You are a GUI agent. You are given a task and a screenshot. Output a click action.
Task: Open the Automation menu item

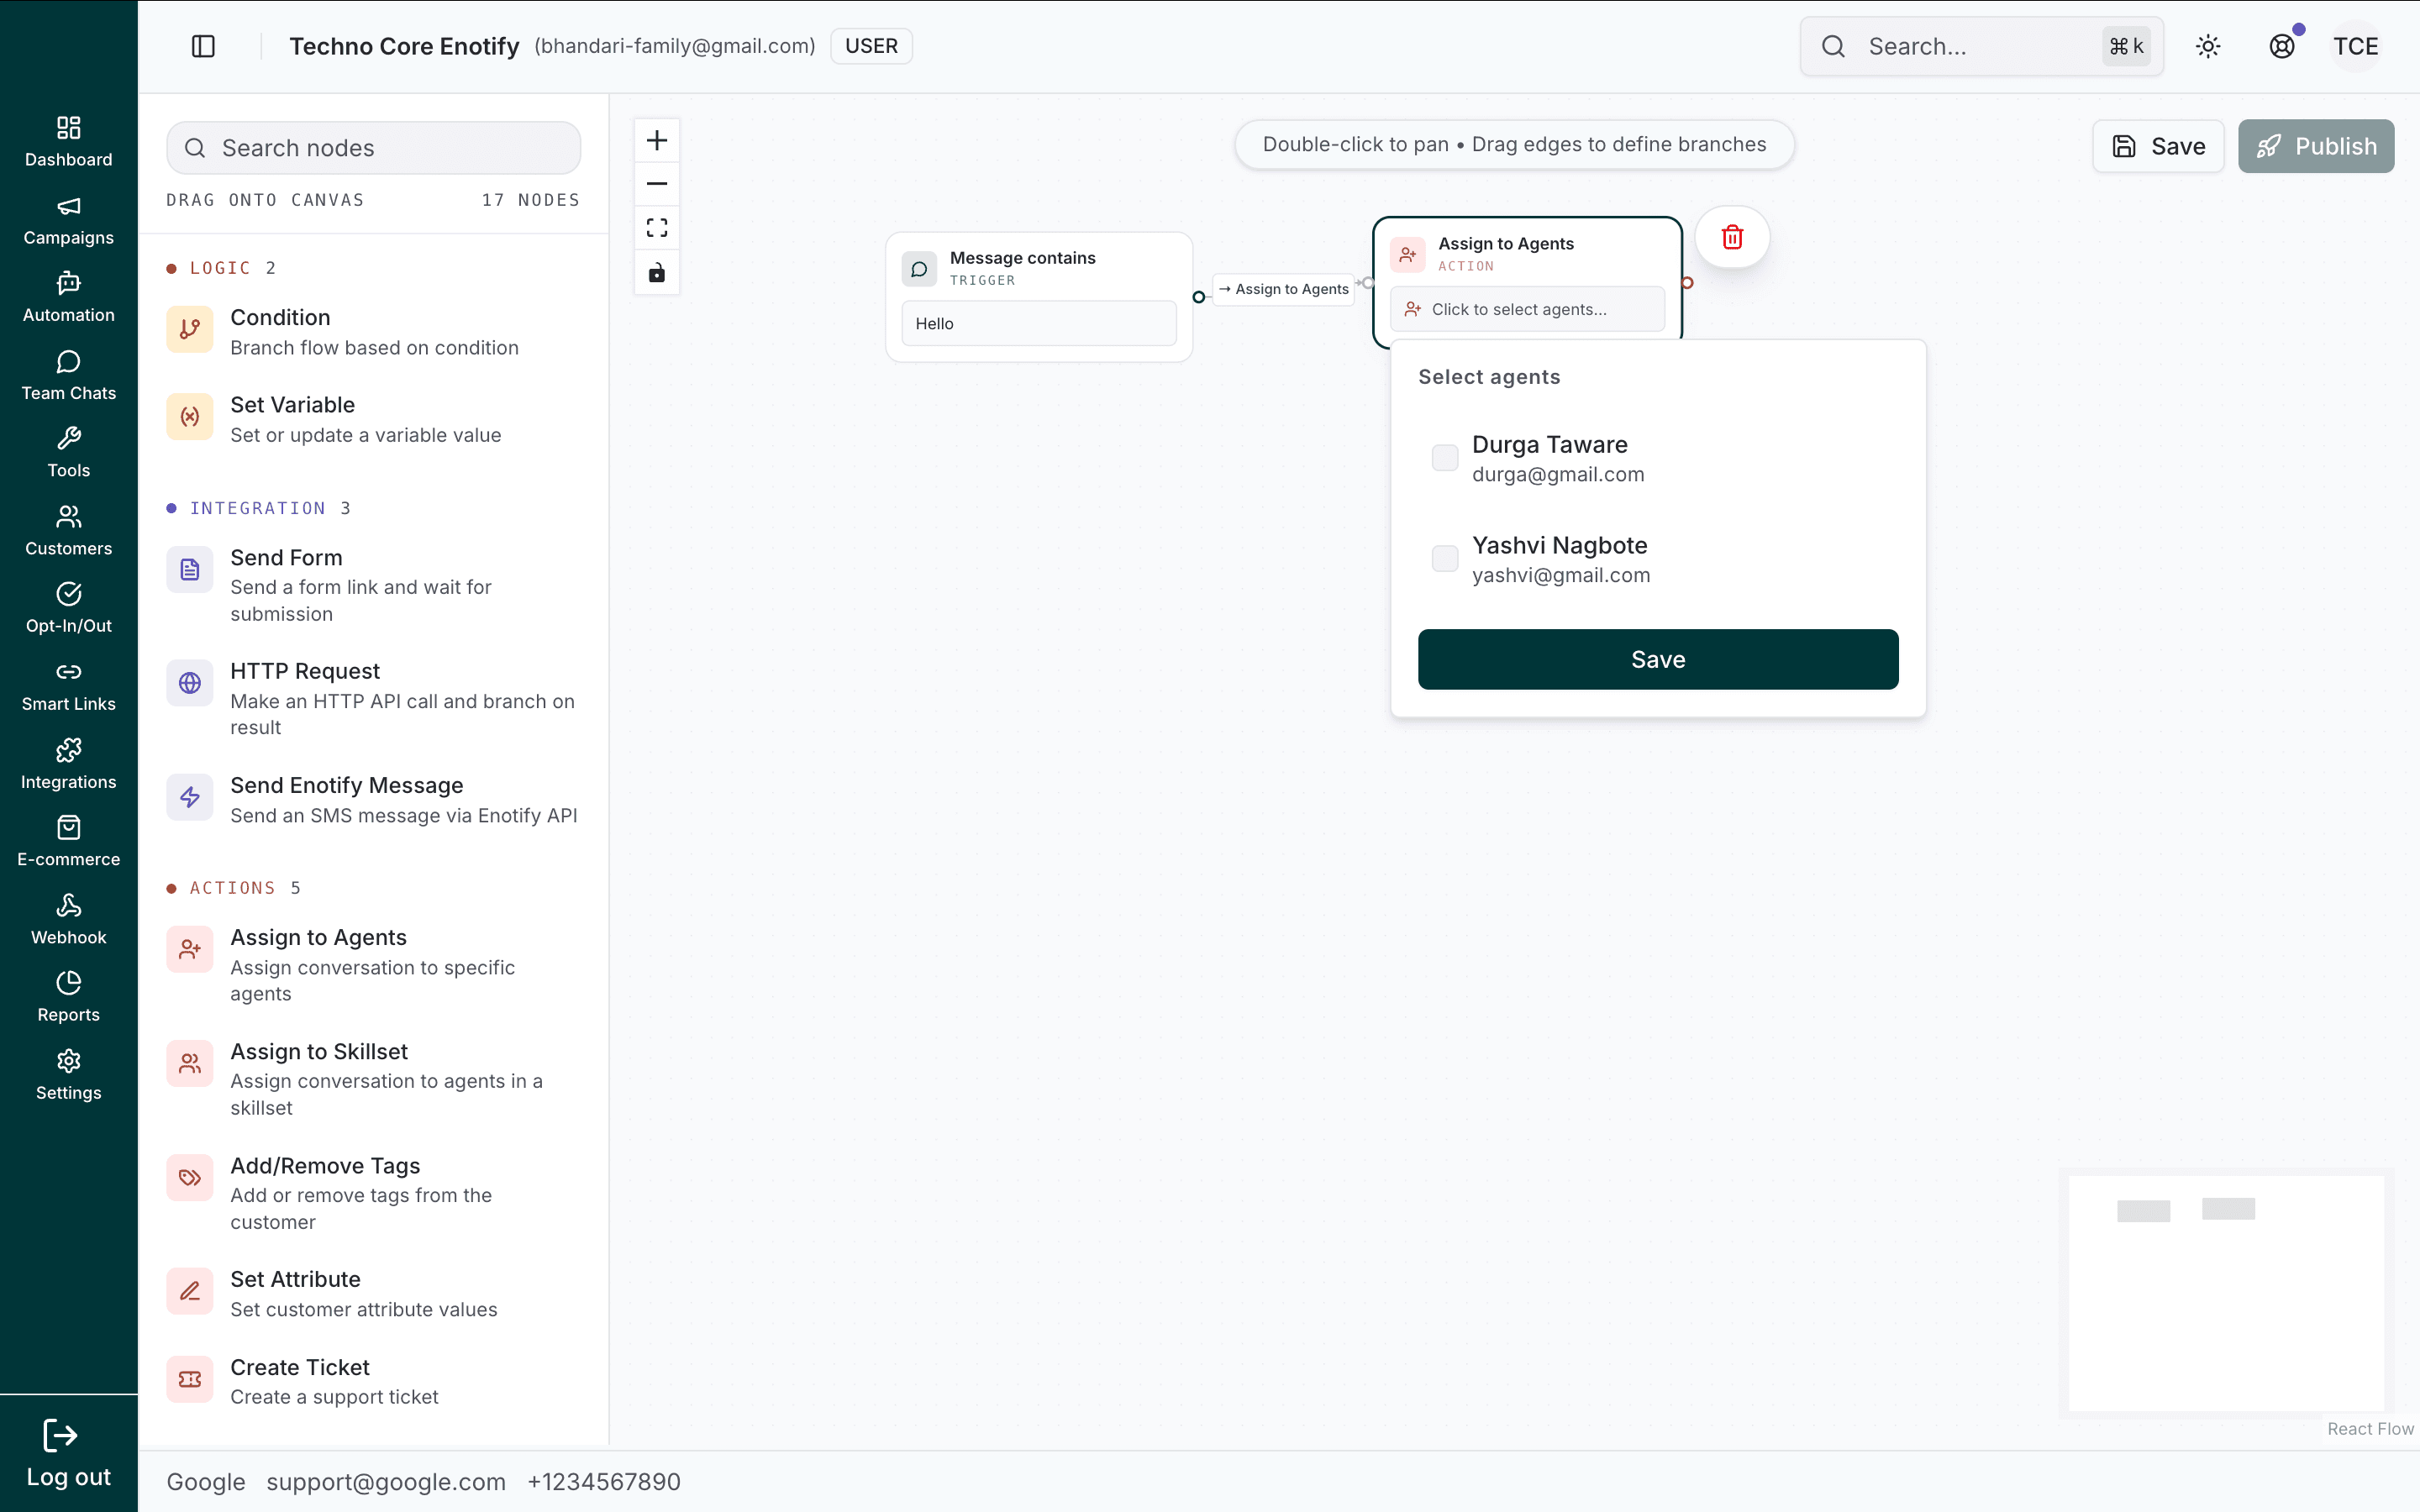68,297
